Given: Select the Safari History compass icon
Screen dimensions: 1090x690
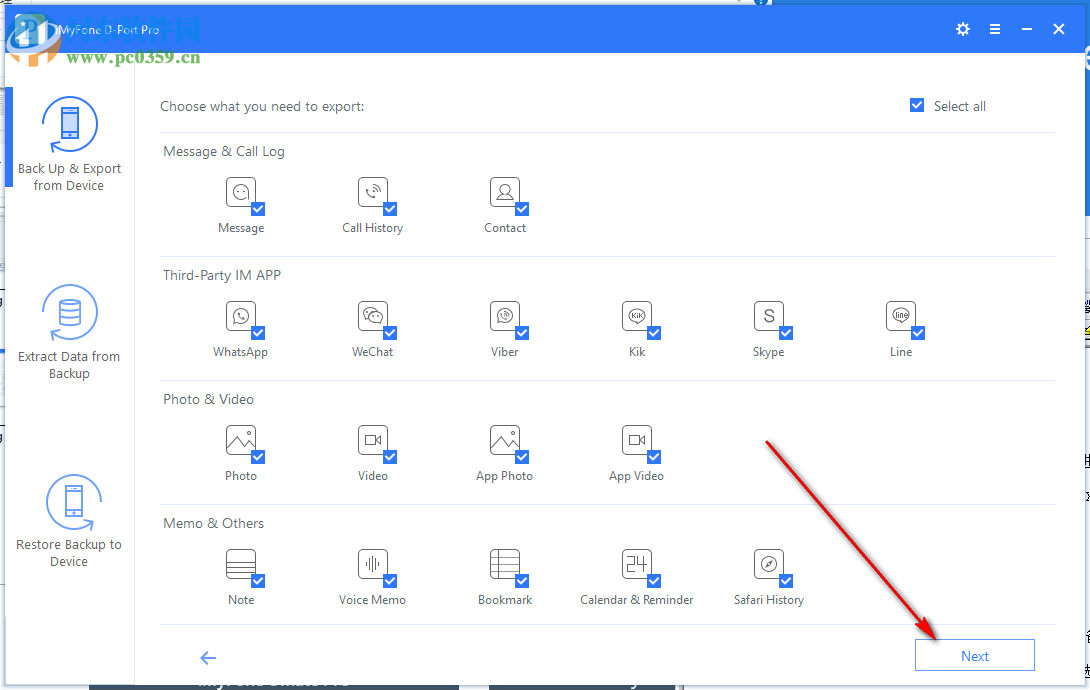Looking at the screenshot, I should click(x=768, y=564).
